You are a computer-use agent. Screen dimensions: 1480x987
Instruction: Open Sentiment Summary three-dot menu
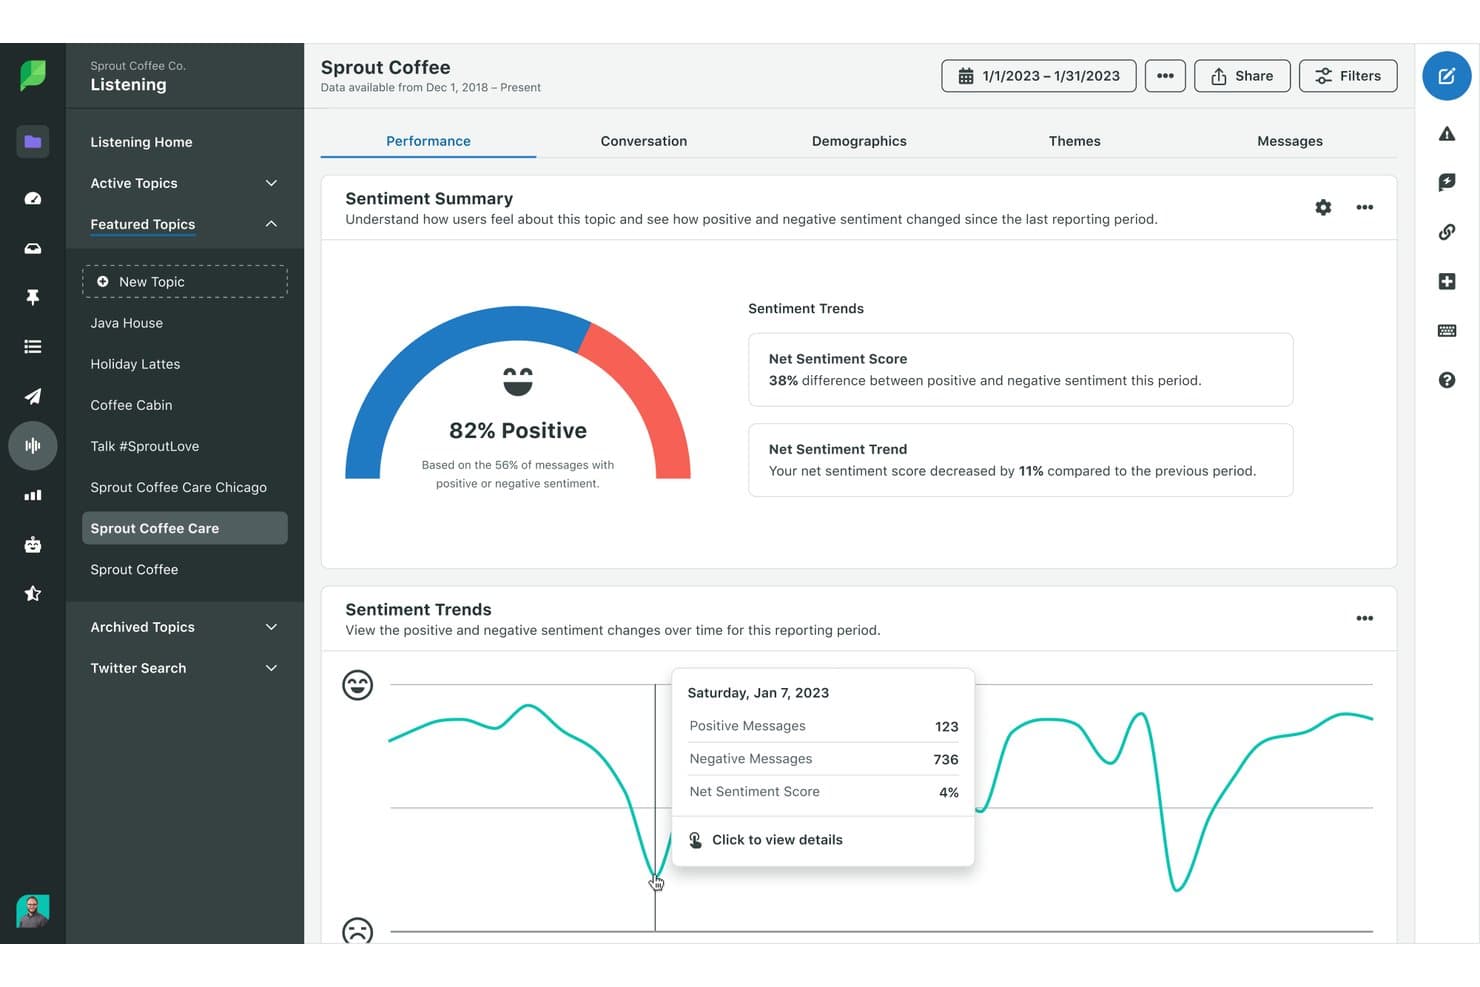1364,207
